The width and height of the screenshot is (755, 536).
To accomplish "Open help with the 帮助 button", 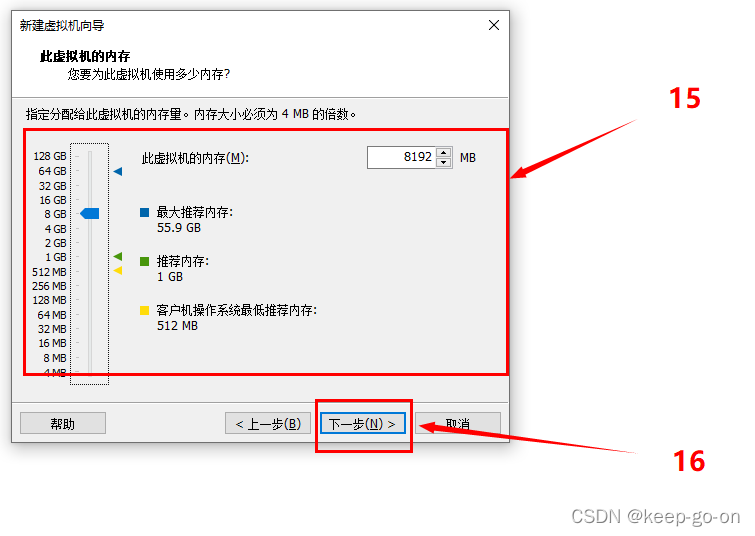I will [63, 424].
